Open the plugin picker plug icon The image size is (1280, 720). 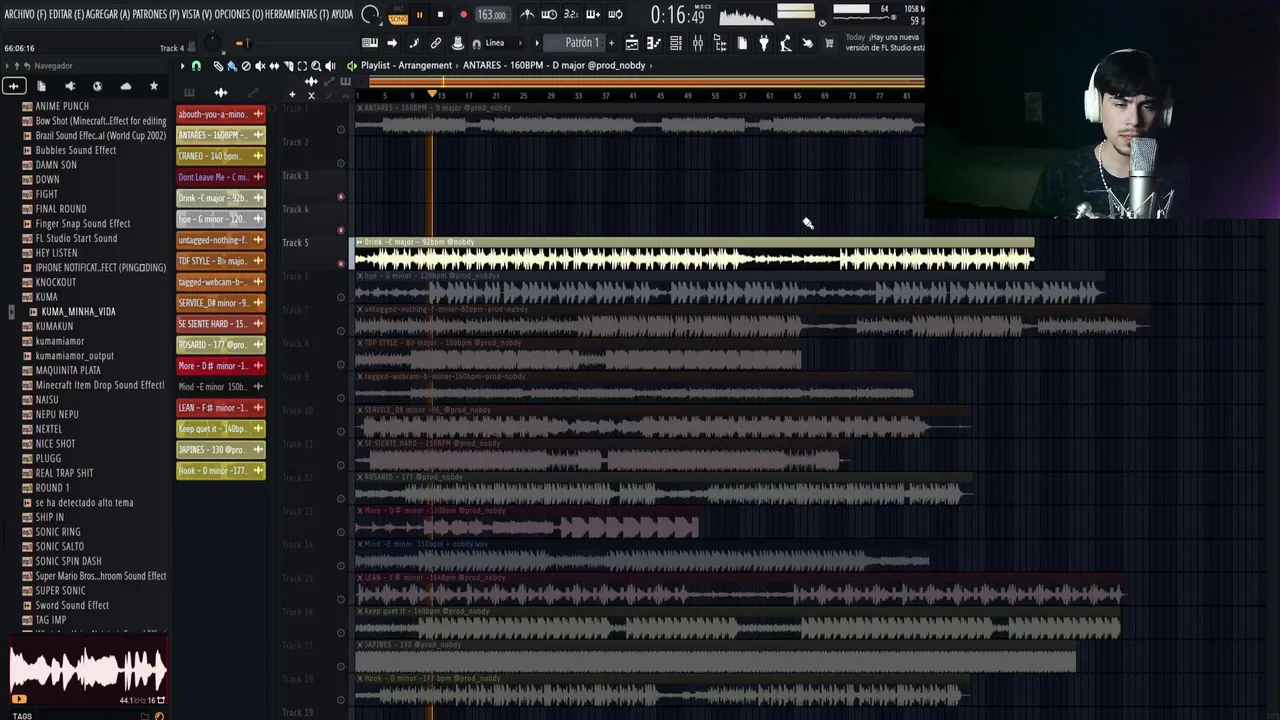[764, 43]
